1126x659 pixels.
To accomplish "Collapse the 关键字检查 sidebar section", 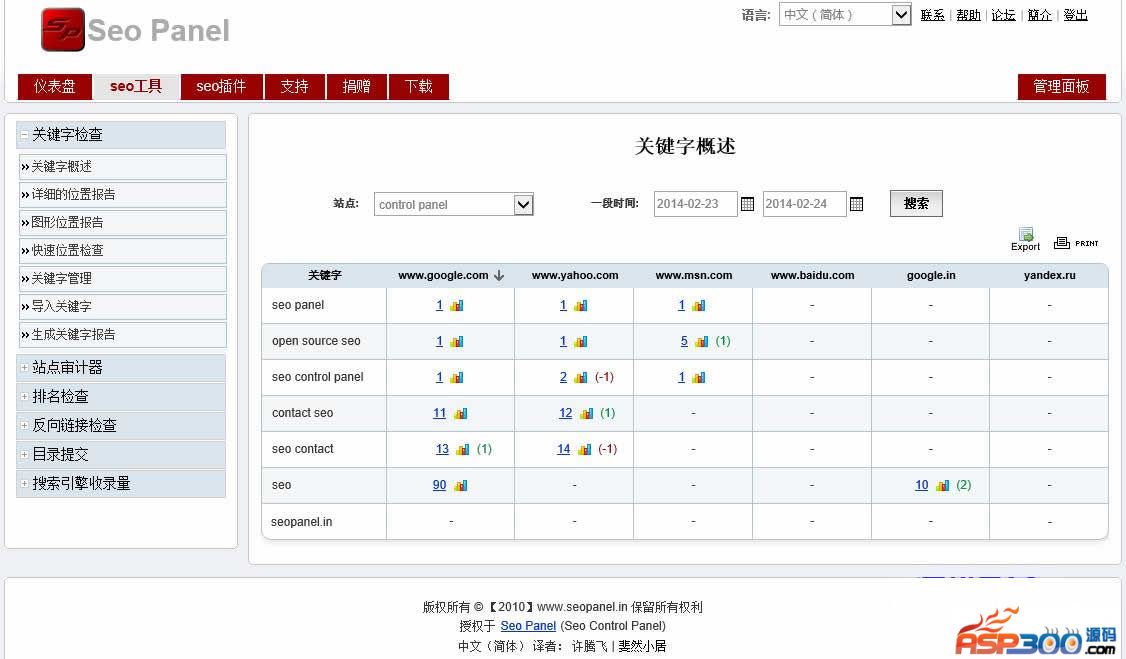I will 24,135.
